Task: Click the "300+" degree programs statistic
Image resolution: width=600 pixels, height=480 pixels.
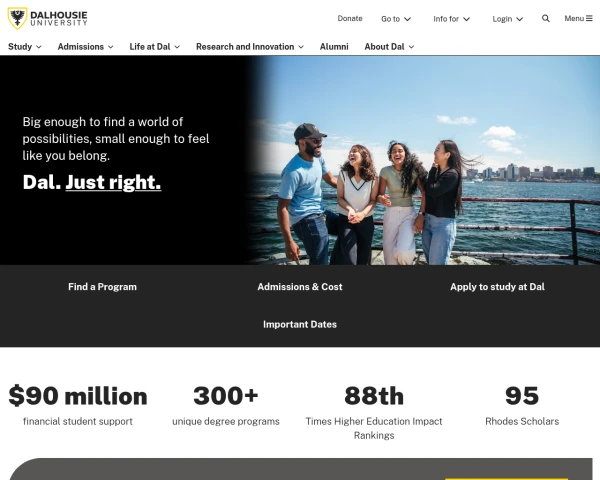Action: [226, 396]
